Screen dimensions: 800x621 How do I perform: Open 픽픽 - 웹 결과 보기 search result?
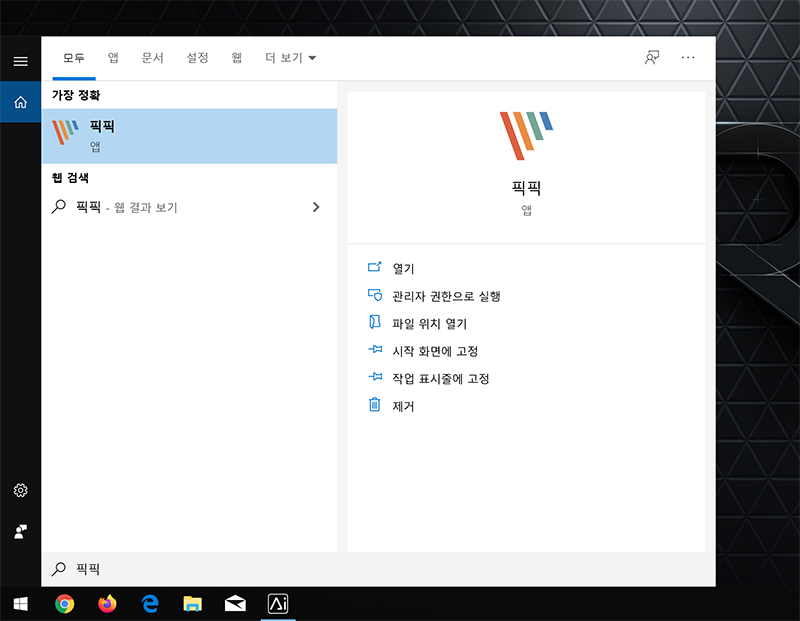[x=189, y=207]
